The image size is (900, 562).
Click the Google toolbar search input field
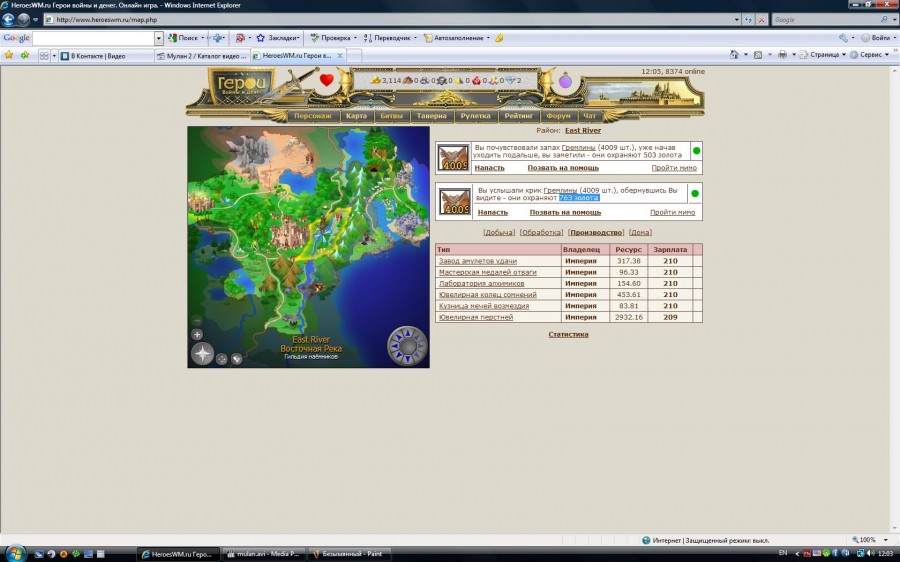point(94,38)
